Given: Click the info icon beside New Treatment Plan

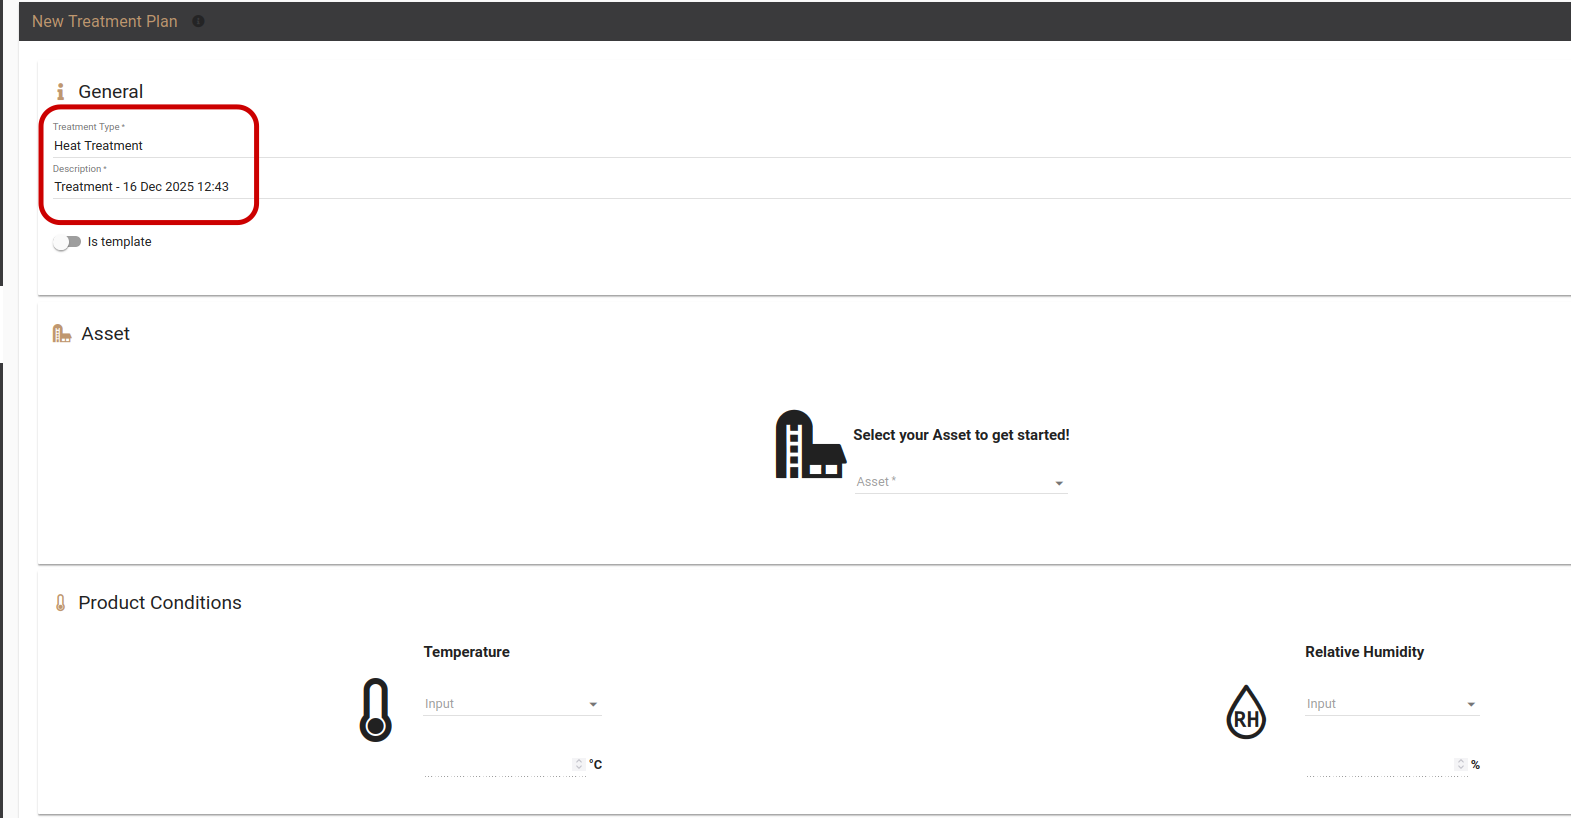Looking at the screenshot, I should click(x=198, y=21).
